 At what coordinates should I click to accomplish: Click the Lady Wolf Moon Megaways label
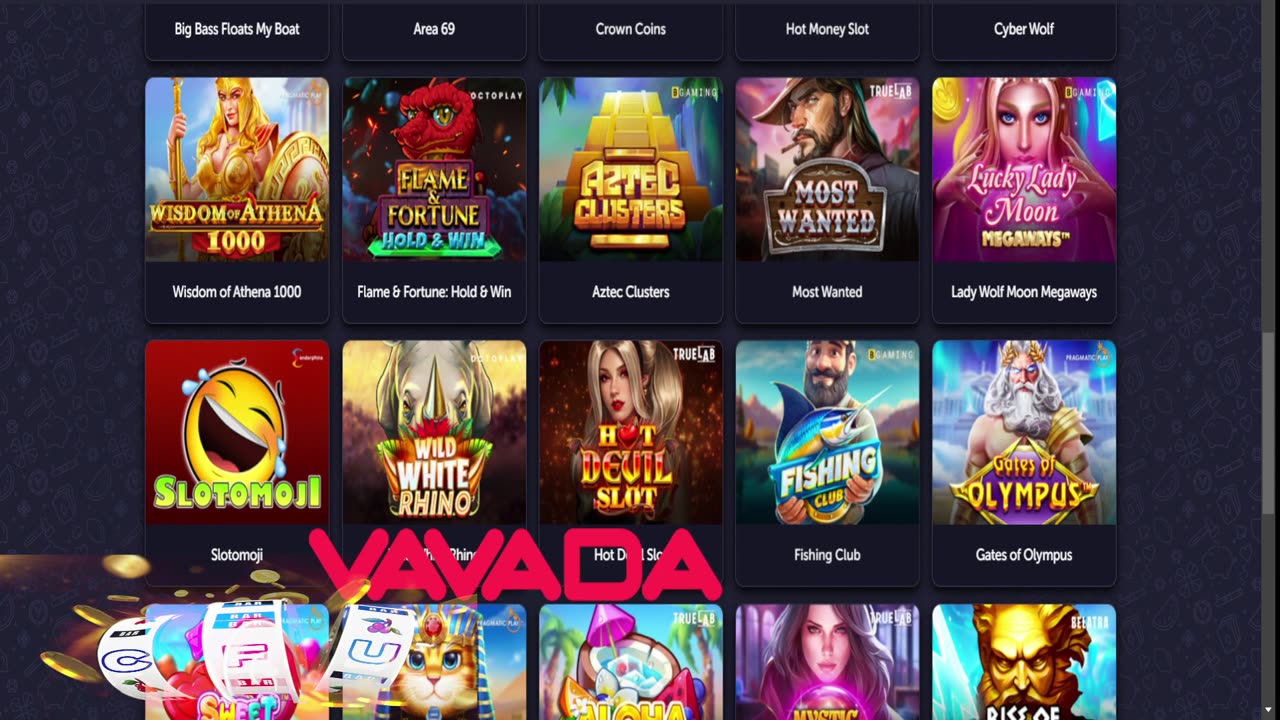(x=1024, y=292)
